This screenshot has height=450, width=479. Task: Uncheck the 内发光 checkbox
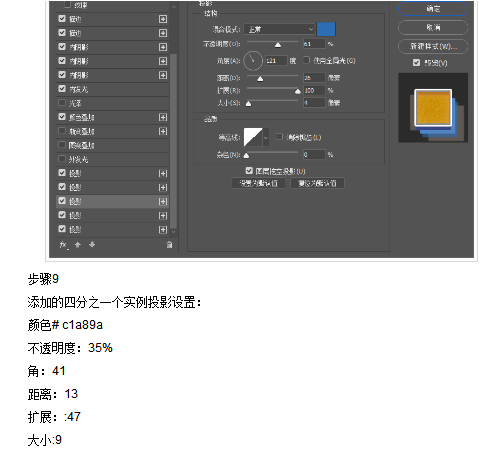[62, 89]
